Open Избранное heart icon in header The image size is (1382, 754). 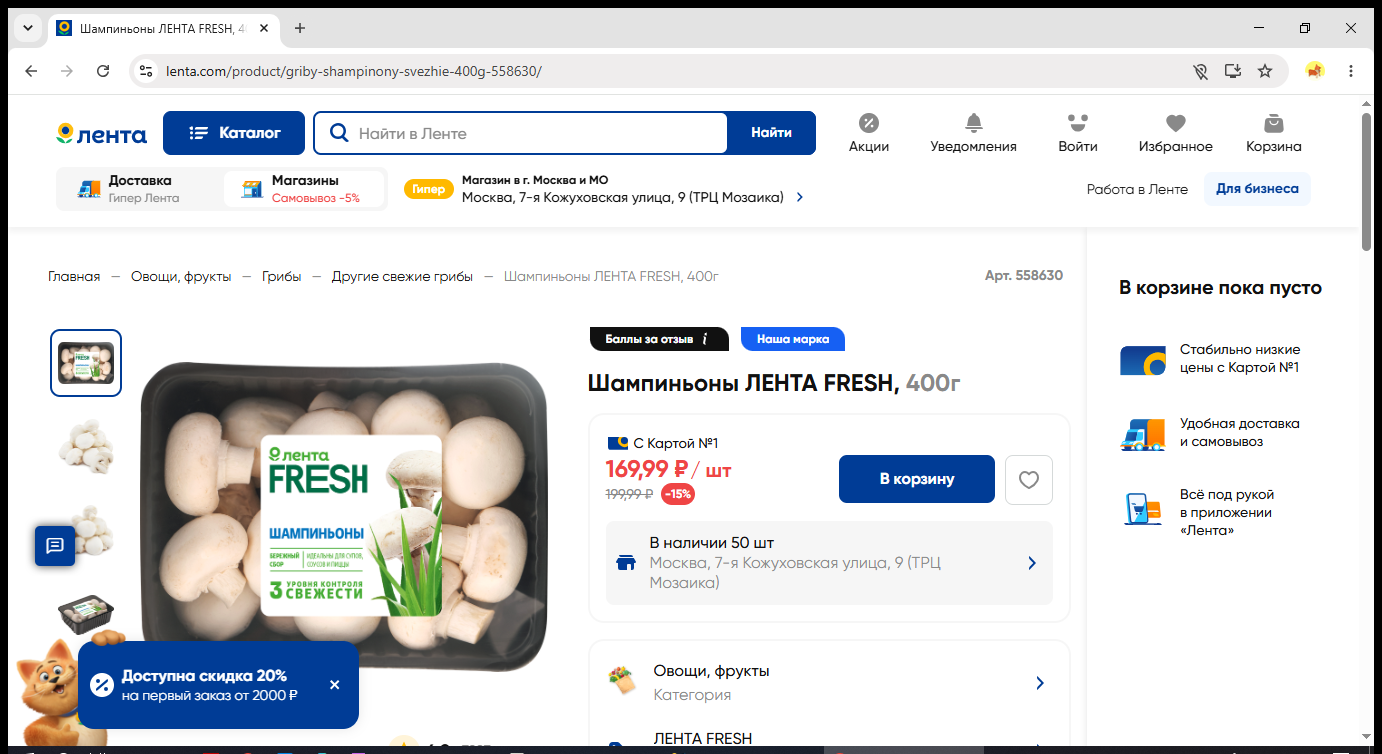point(1175,133)
